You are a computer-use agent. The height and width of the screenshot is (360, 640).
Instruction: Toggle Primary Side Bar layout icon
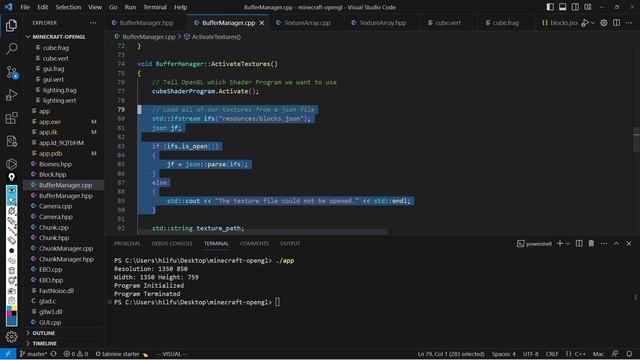[550, 7]
